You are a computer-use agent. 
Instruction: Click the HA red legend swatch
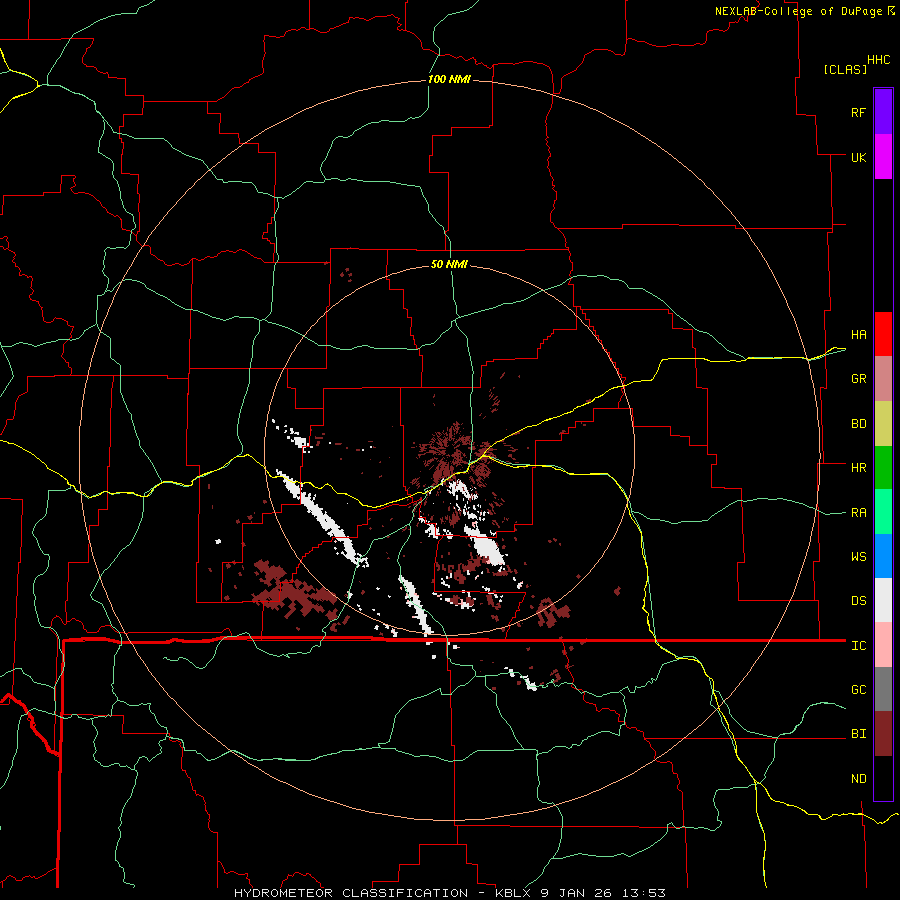click(883, 334)
